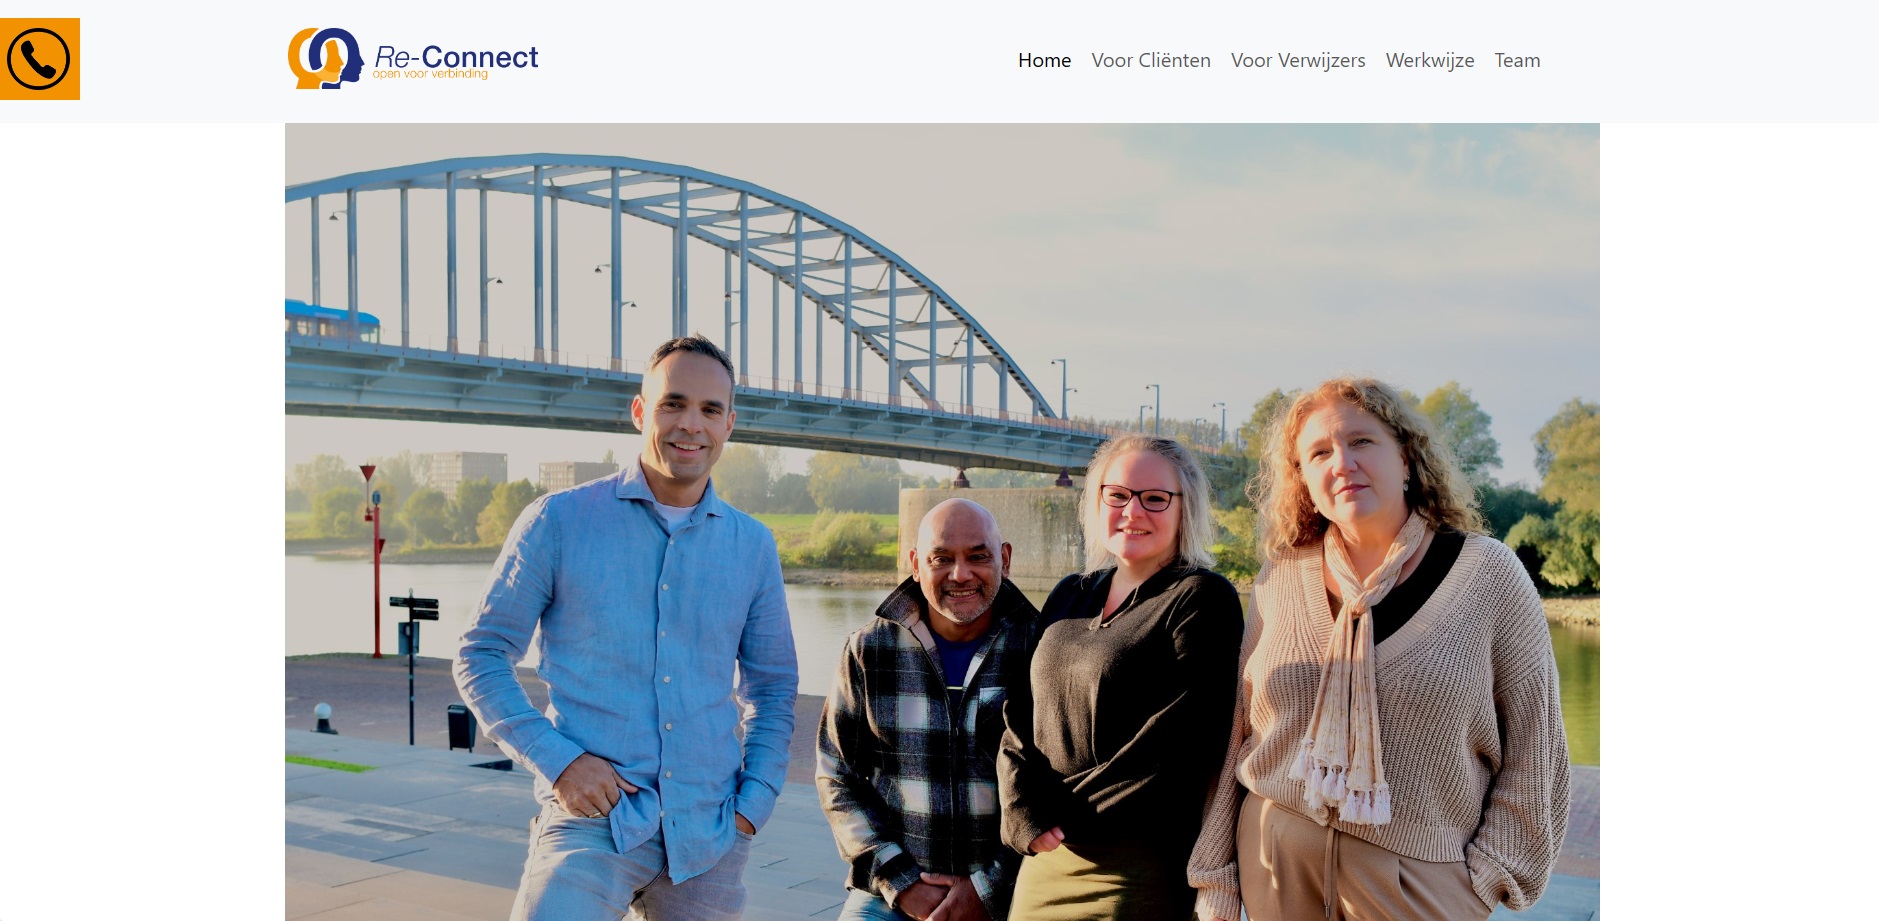The height and width of the screenshot is (921, 1879).
Task: Go to the Home menu item
Action: (x=1044, y=60)
